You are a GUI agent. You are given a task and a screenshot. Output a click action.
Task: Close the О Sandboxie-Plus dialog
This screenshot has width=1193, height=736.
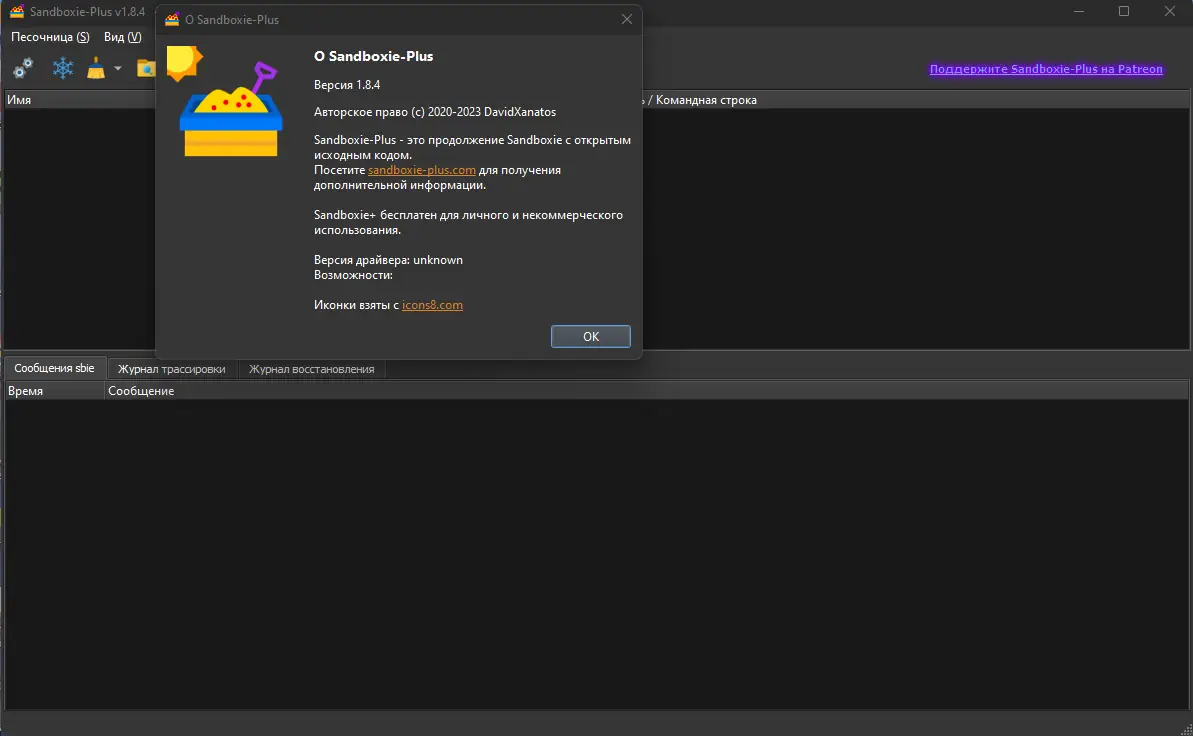tap(626, 20)
